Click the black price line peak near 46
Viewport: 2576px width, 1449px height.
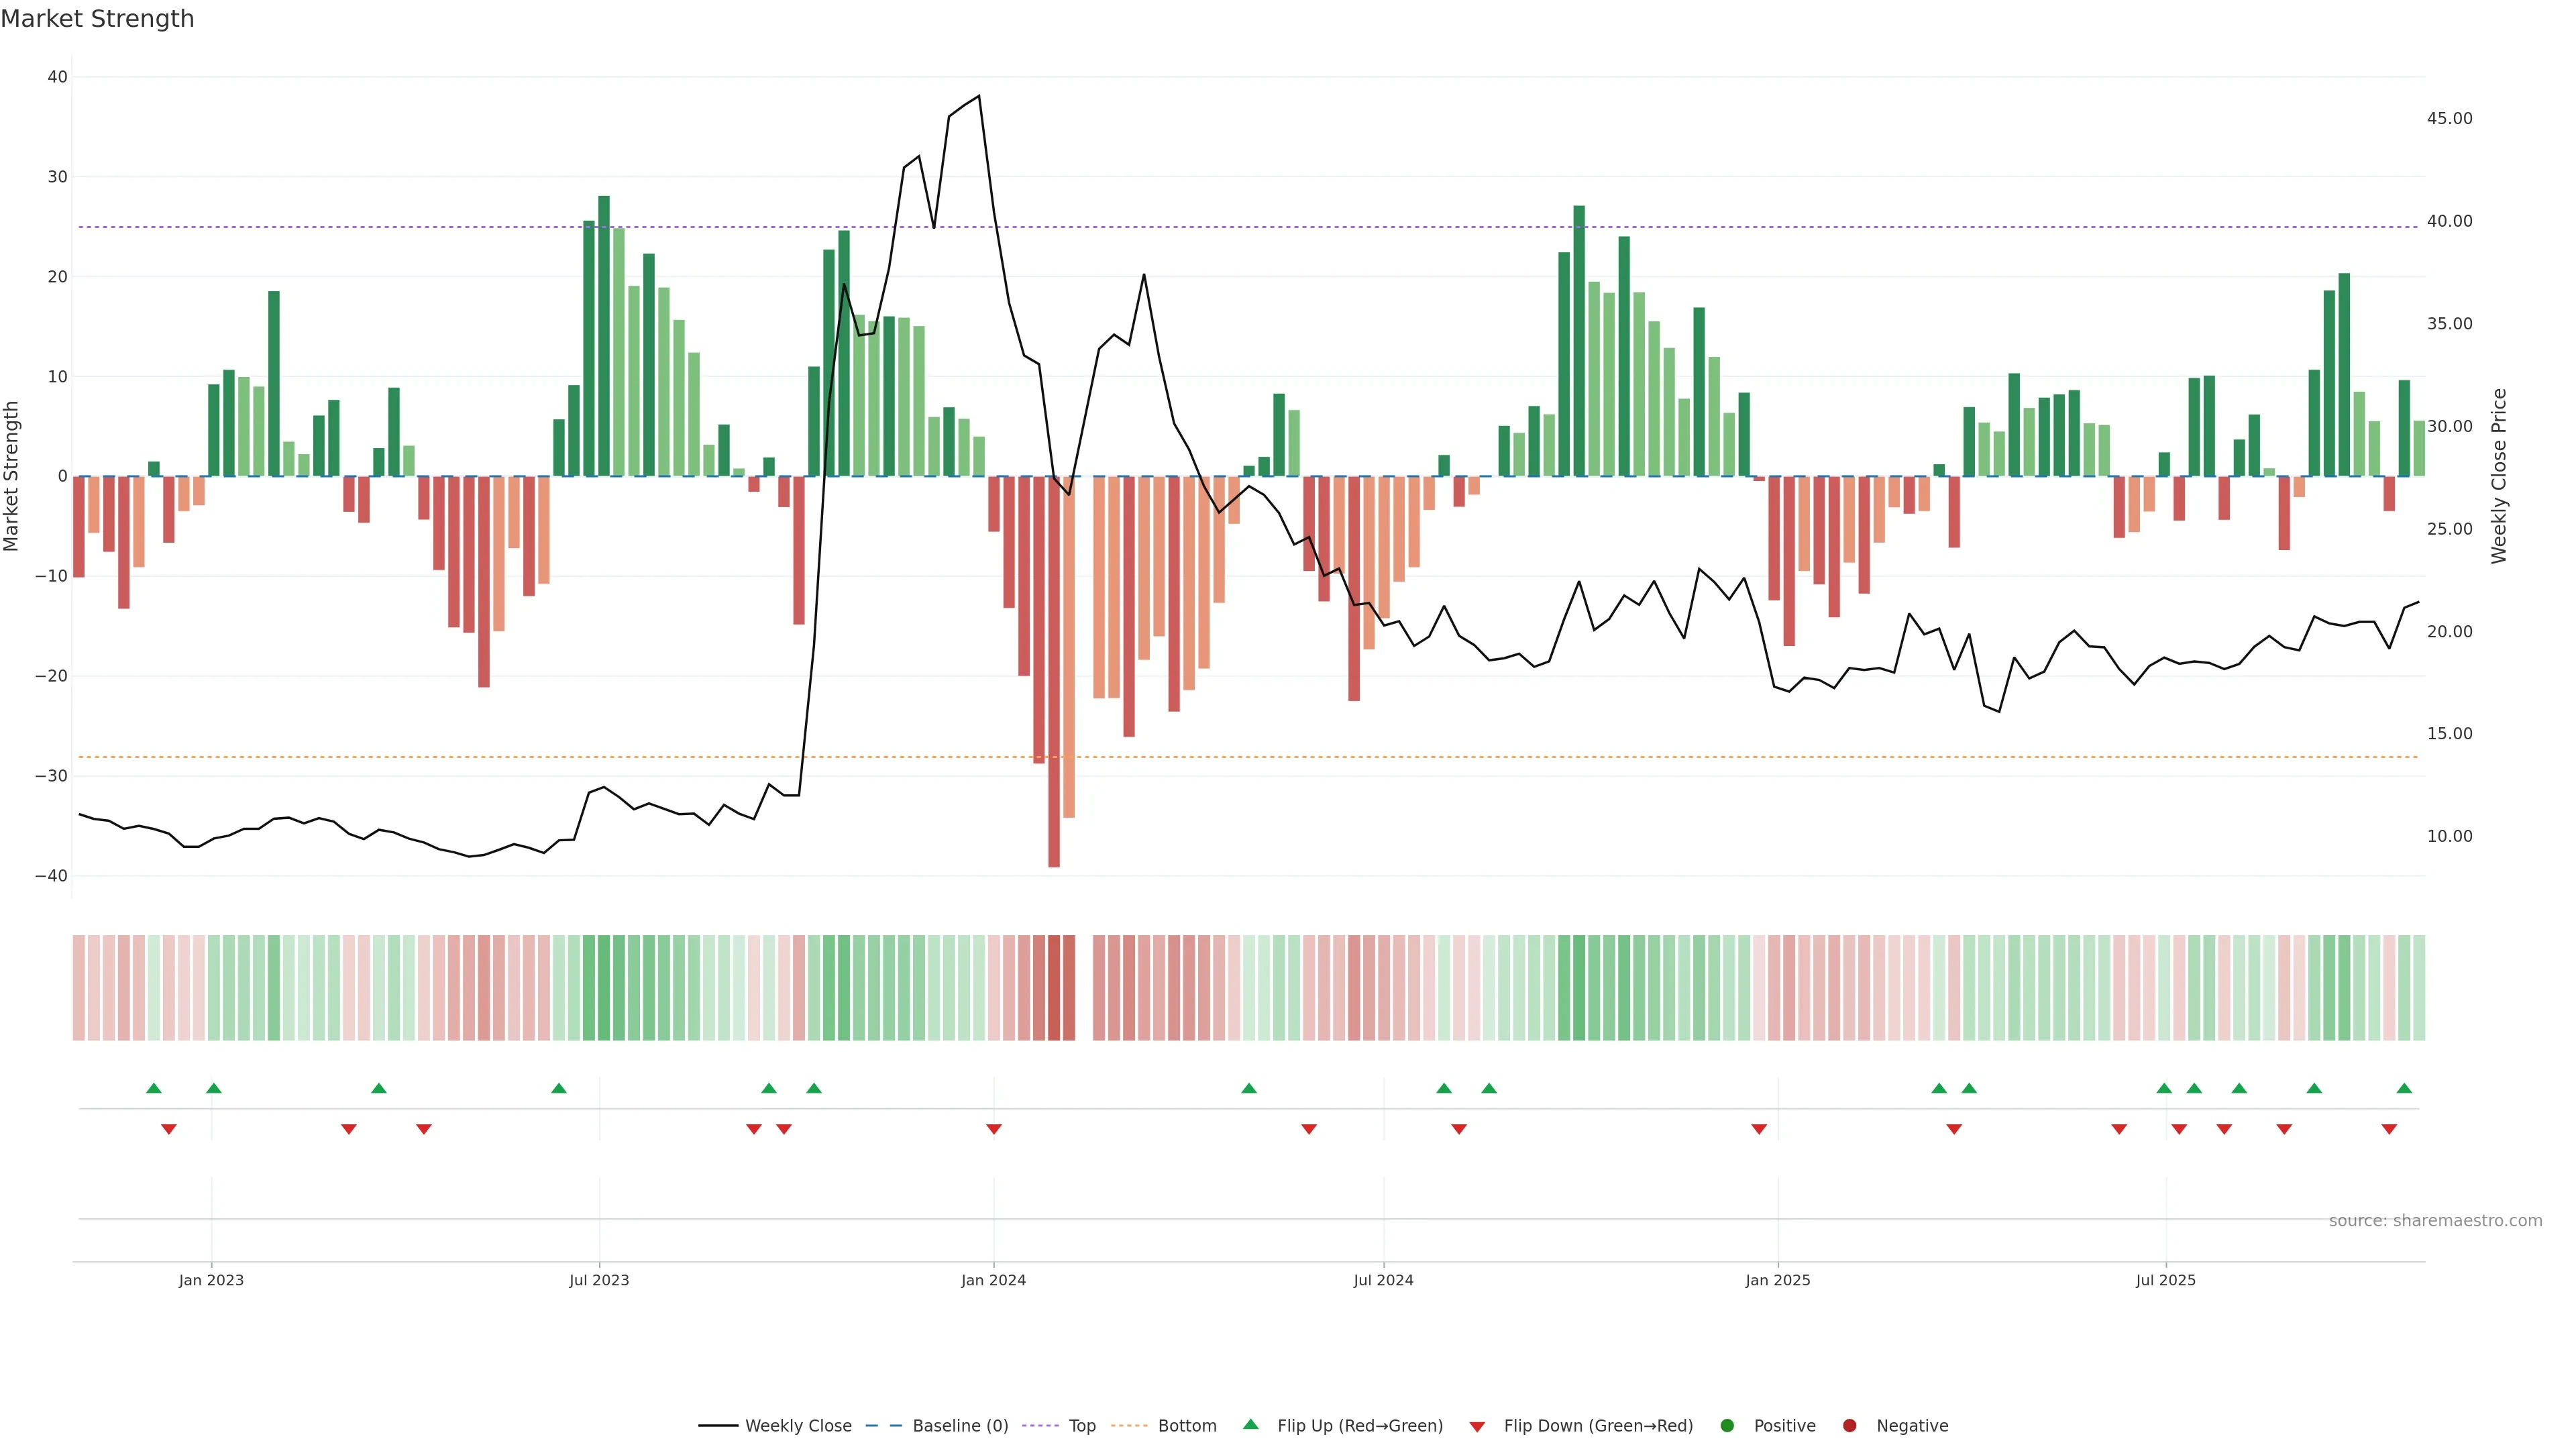(978, 97)
